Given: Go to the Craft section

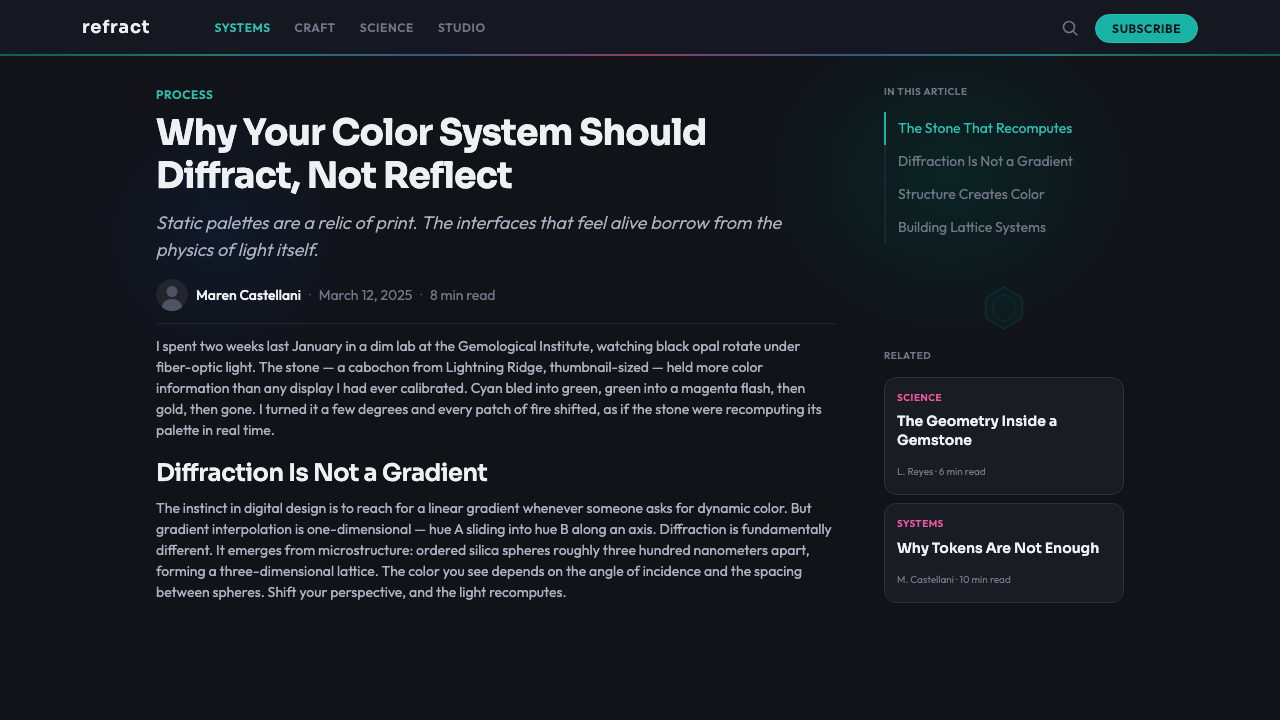Looking at the screenshot, I should tap(315, 28).
